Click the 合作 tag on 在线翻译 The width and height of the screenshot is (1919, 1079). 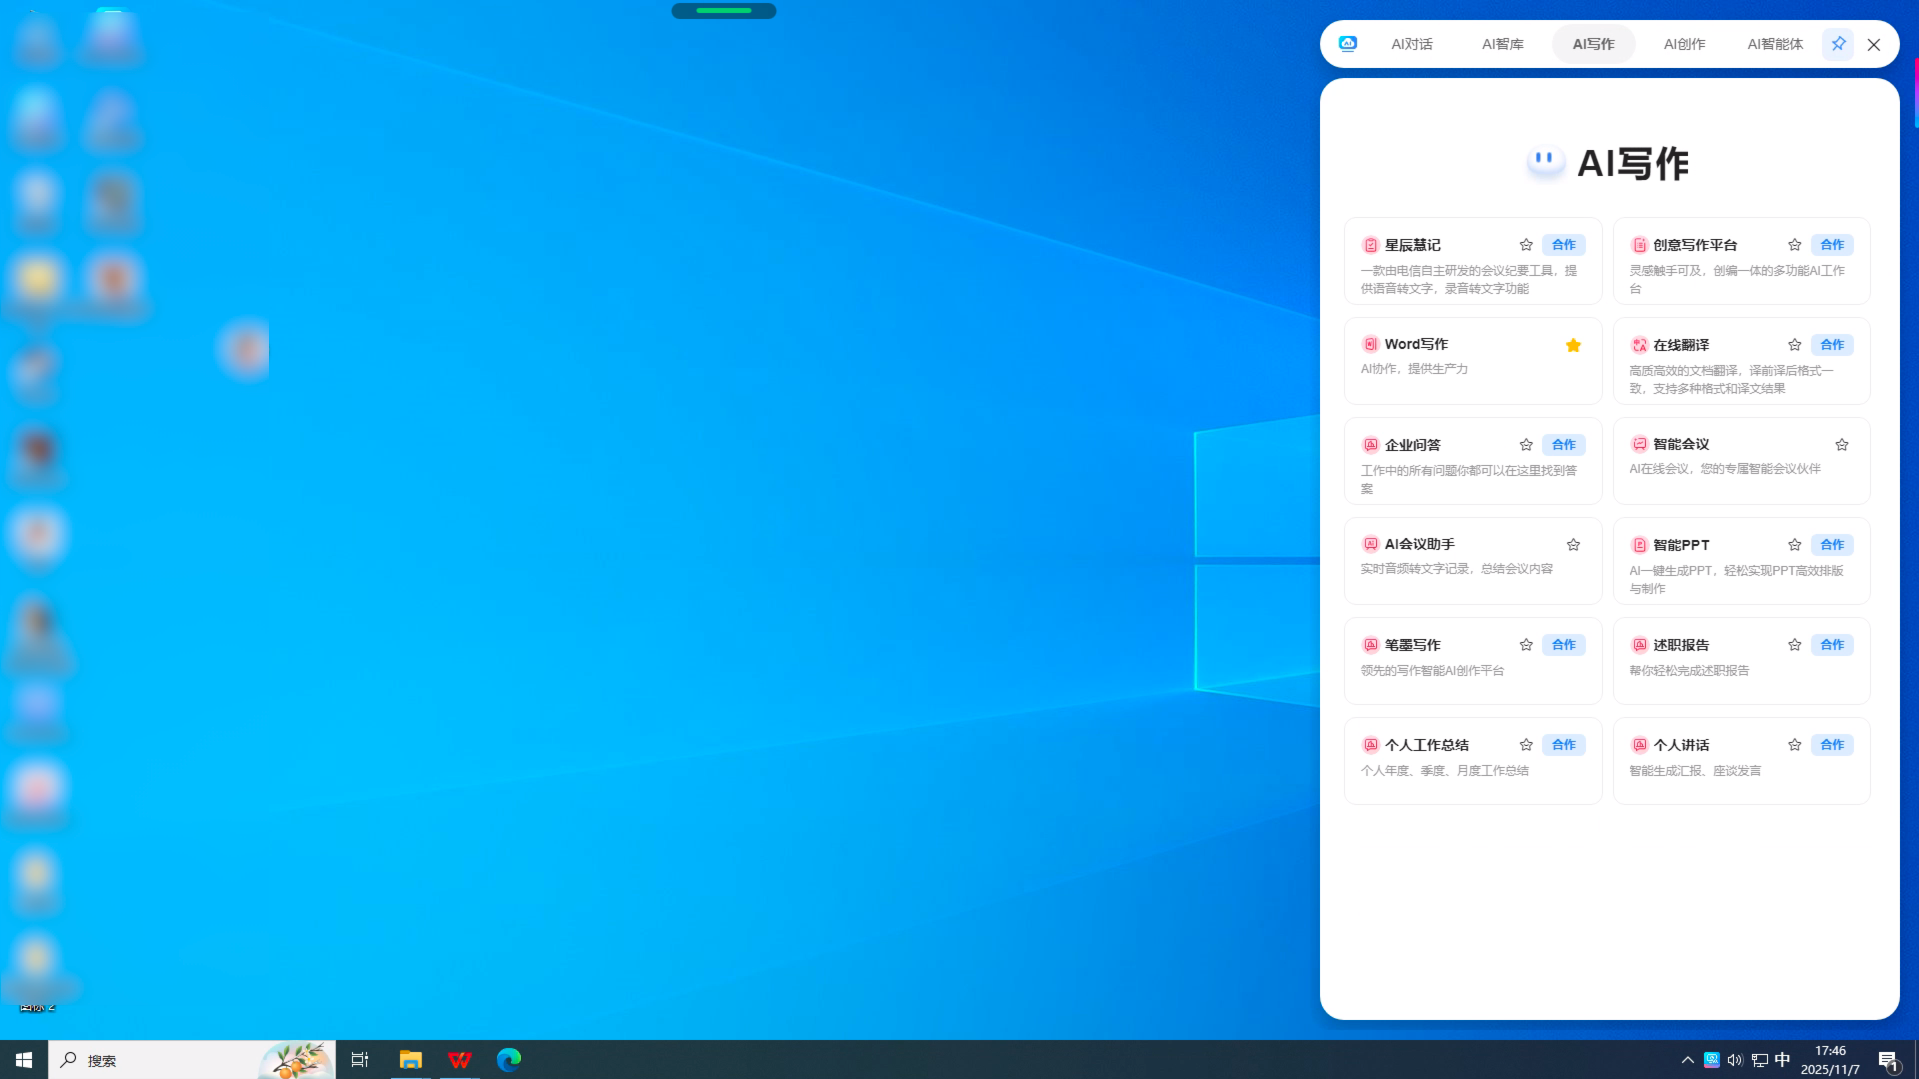(x=1832, y=345)
